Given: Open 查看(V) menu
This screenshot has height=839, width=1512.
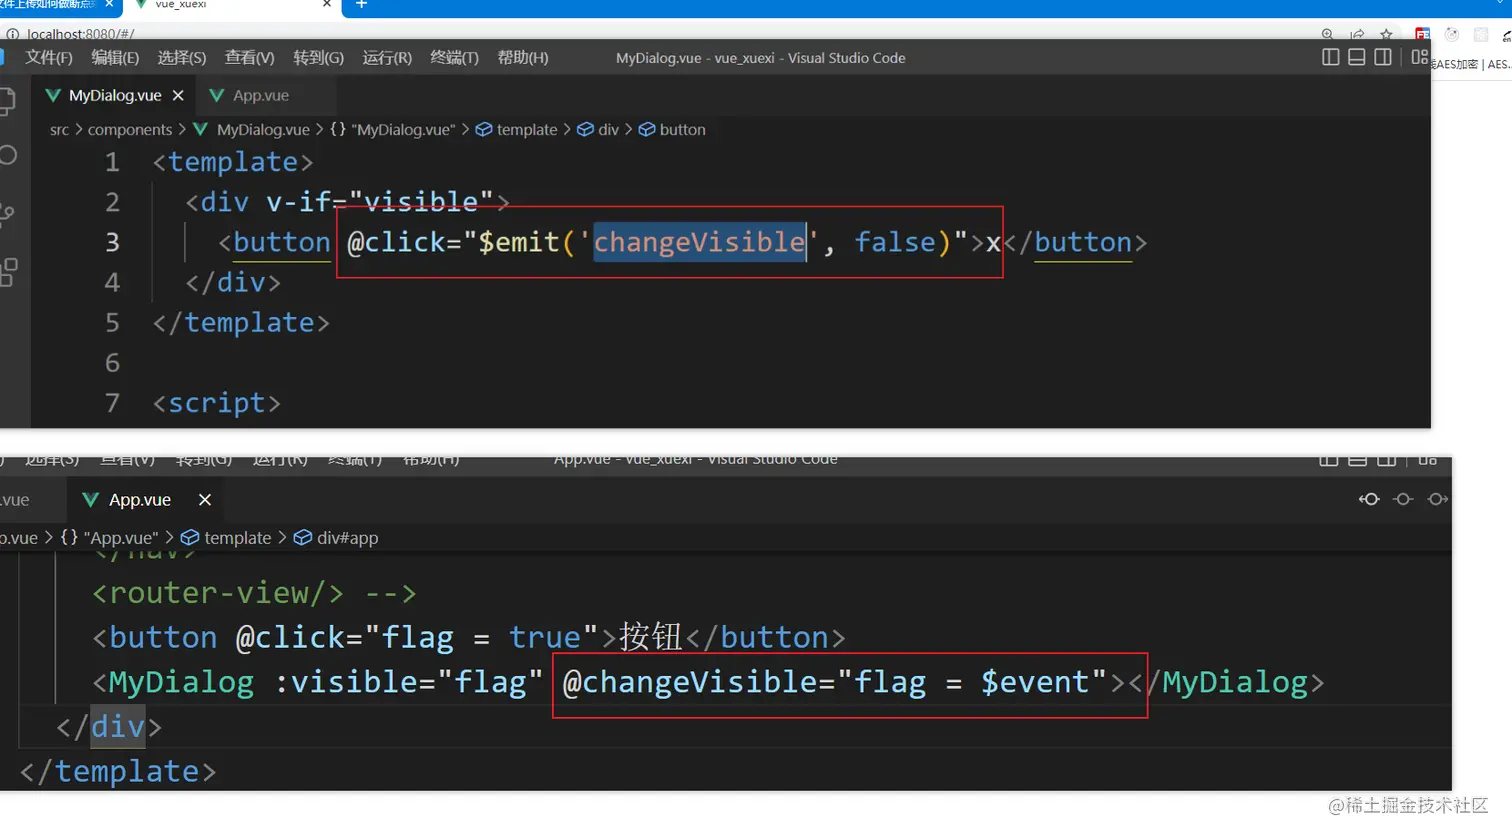Looking at the screenshot, I should click(250, 57).
